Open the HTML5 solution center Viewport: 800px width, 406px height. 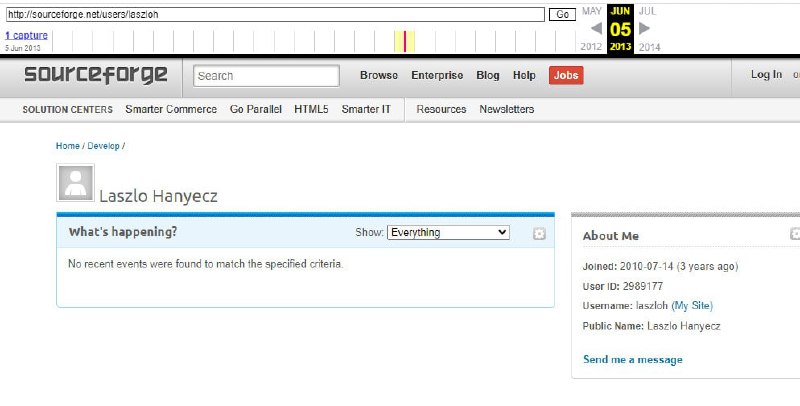(x=311, y=109)
